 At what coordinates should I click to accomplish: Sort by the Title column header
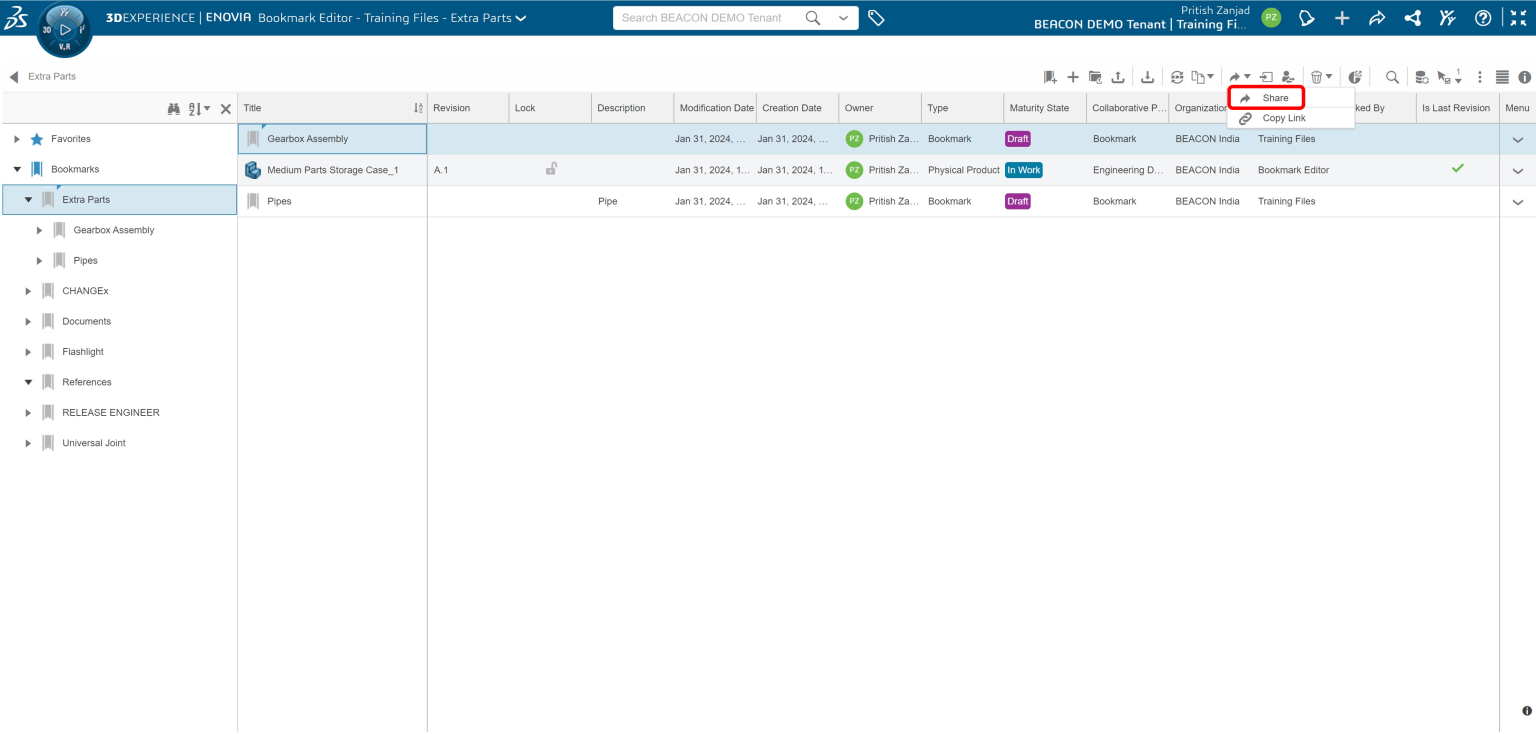coord(332,108)
